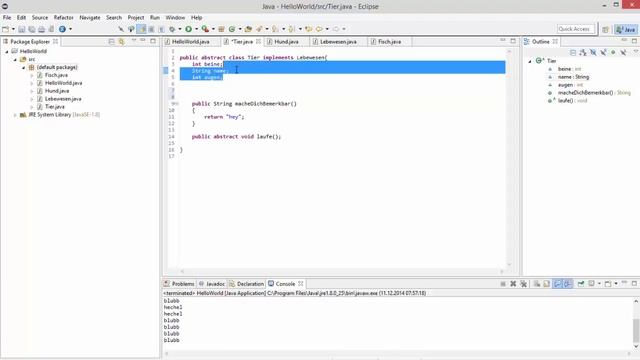Screen dimensions: 640x360
Task: Click Remove Launch icon in Console
Action: (x=513, y=284)
